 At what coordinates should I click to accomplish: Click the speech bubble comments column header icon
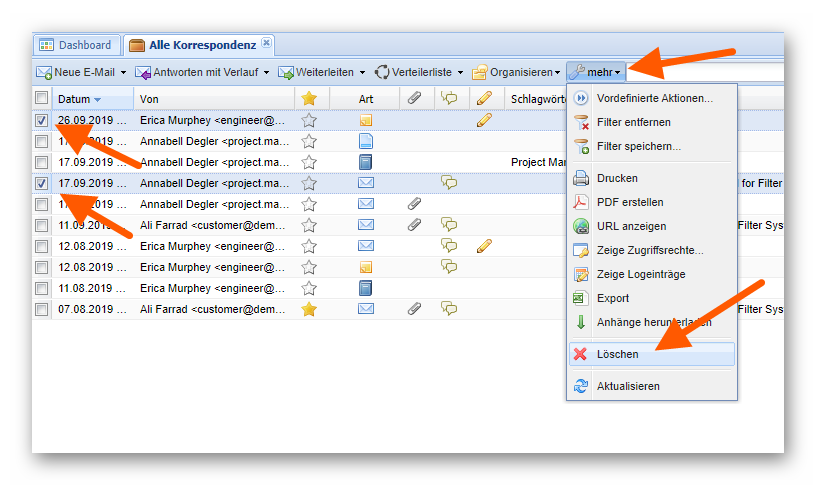(449, 98)
